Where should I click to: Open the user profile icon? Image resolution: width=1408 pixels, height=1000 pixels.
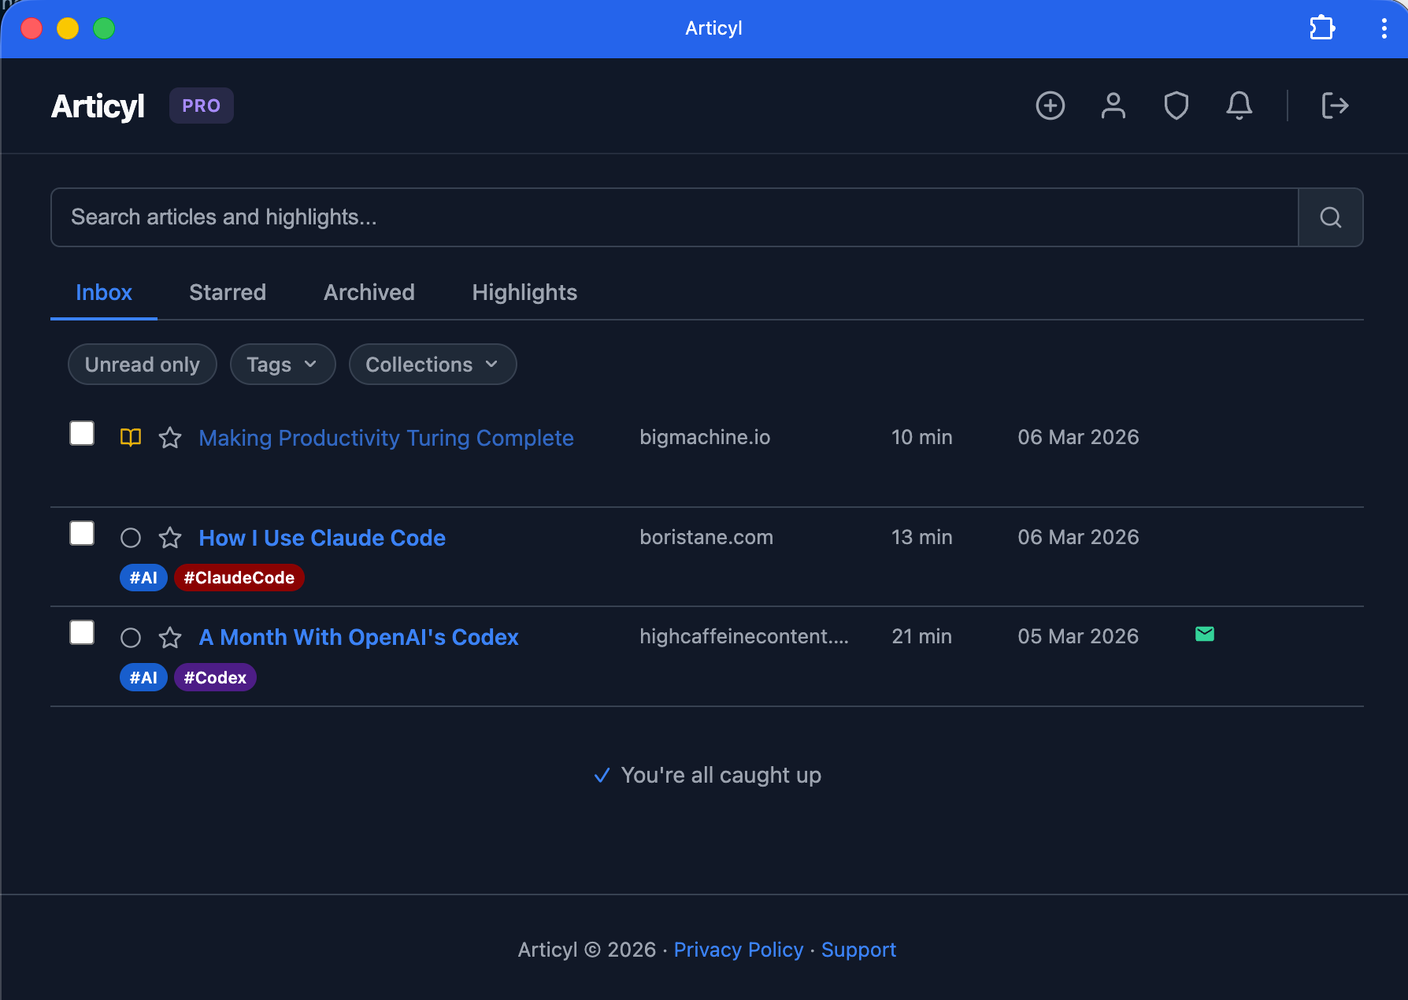1113,106
